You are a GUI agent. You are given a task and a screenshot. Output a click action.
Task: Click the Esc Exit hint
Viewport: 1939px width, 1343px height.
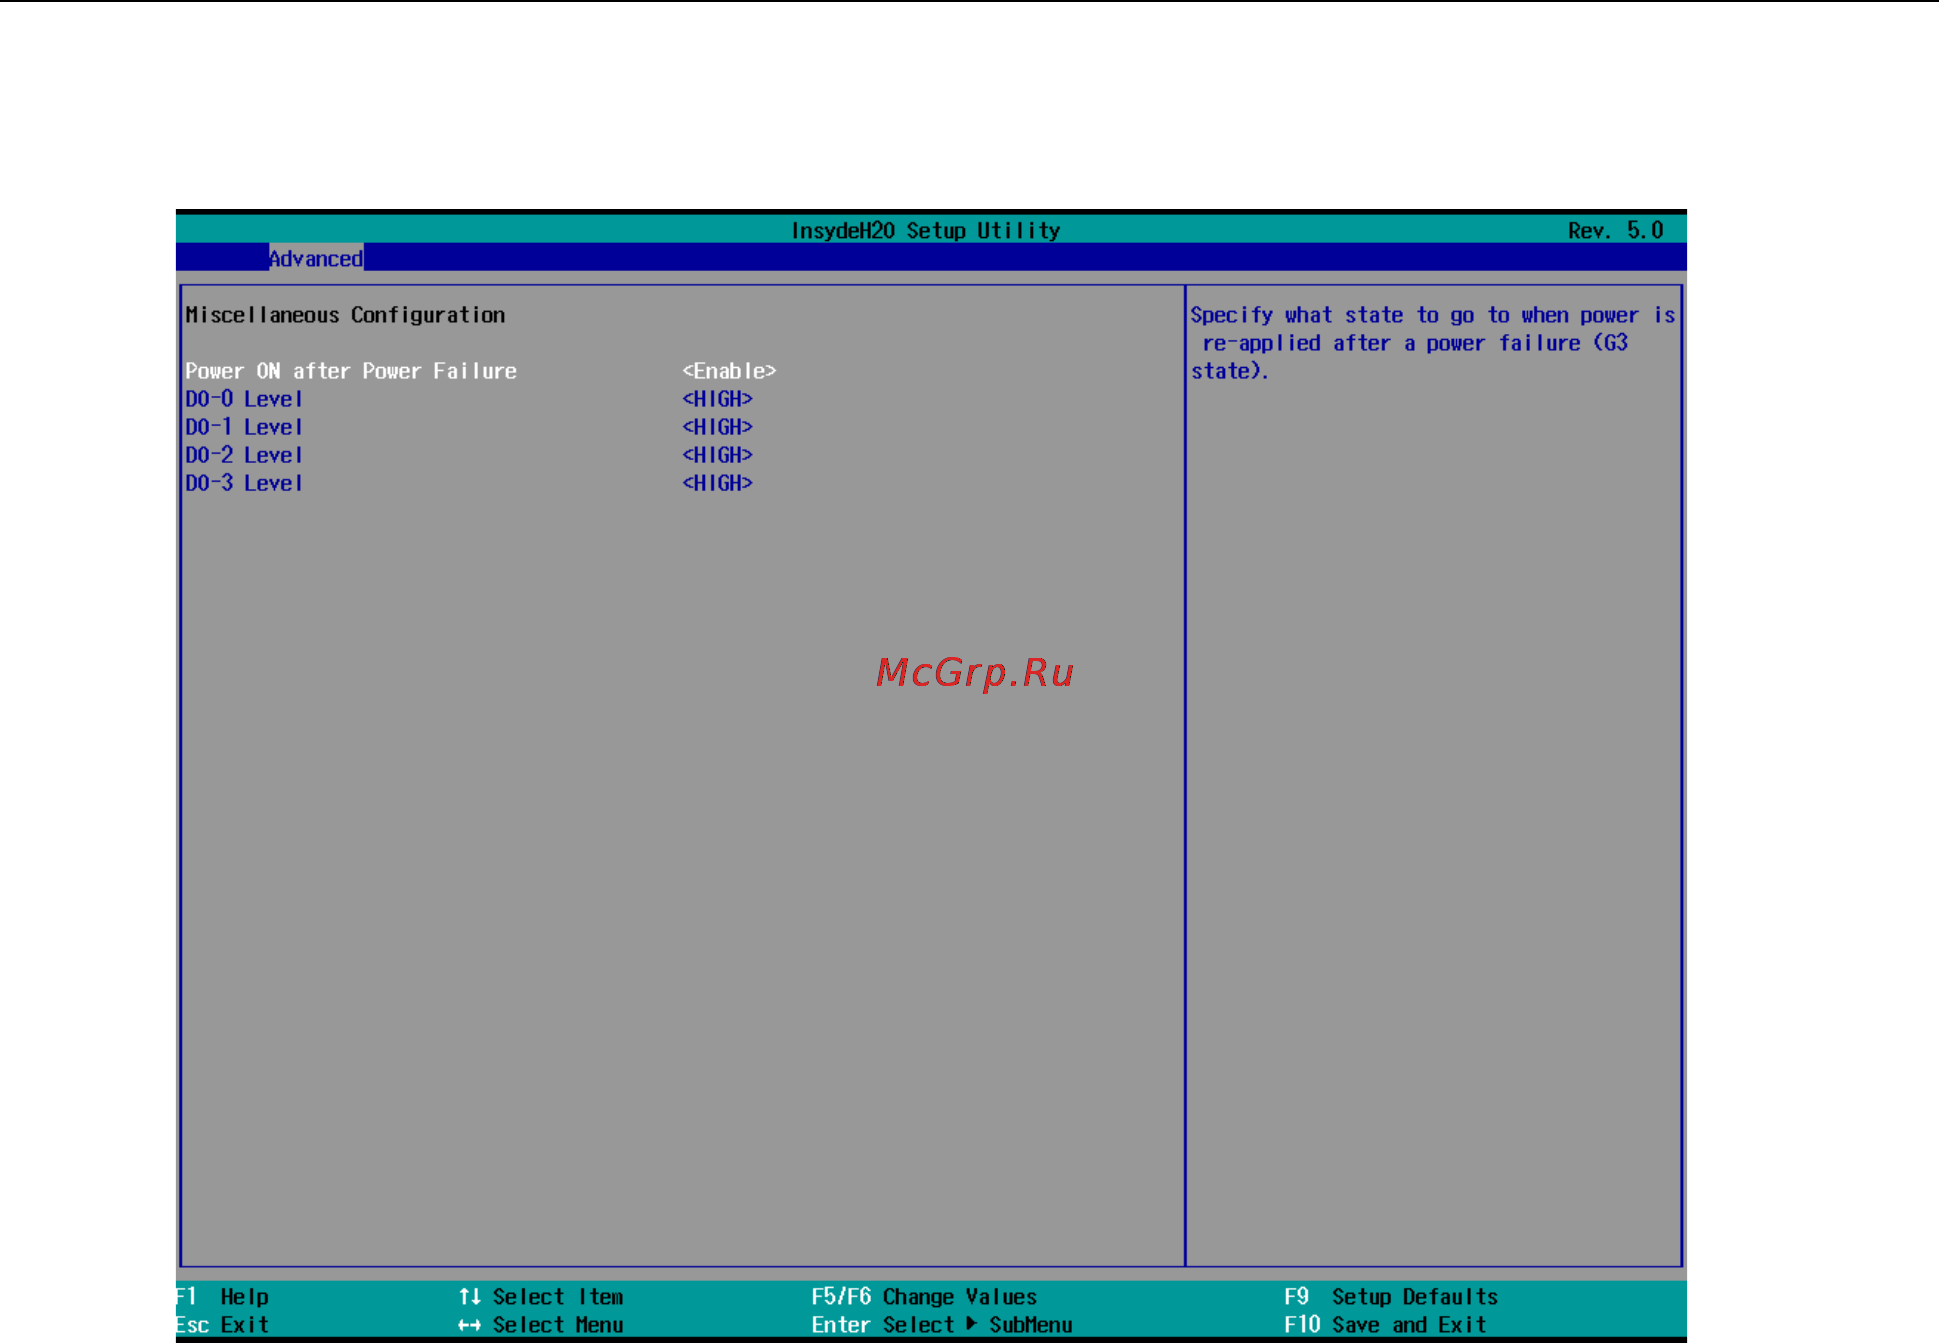pos(223,1325)
